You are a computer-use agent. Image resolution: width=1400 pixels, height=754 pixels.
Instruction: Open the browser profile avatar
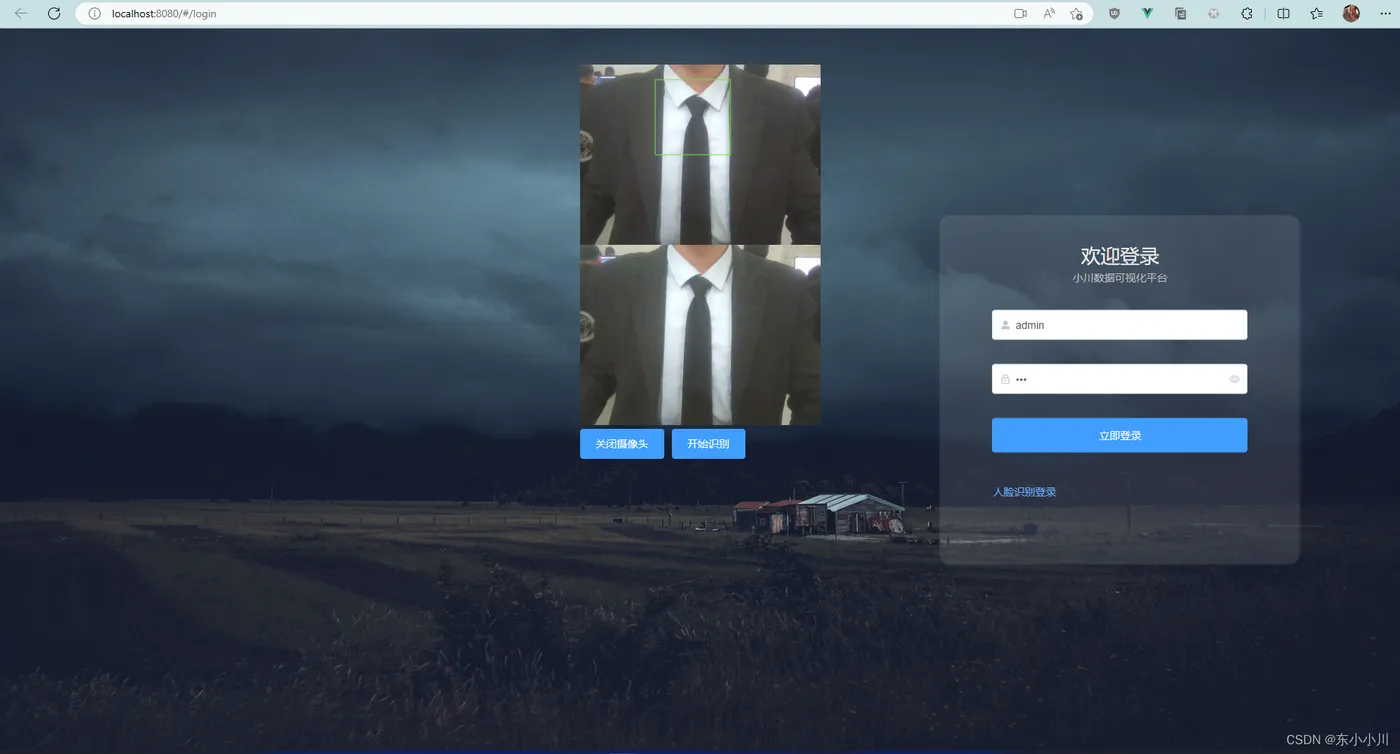point(1351,14)
